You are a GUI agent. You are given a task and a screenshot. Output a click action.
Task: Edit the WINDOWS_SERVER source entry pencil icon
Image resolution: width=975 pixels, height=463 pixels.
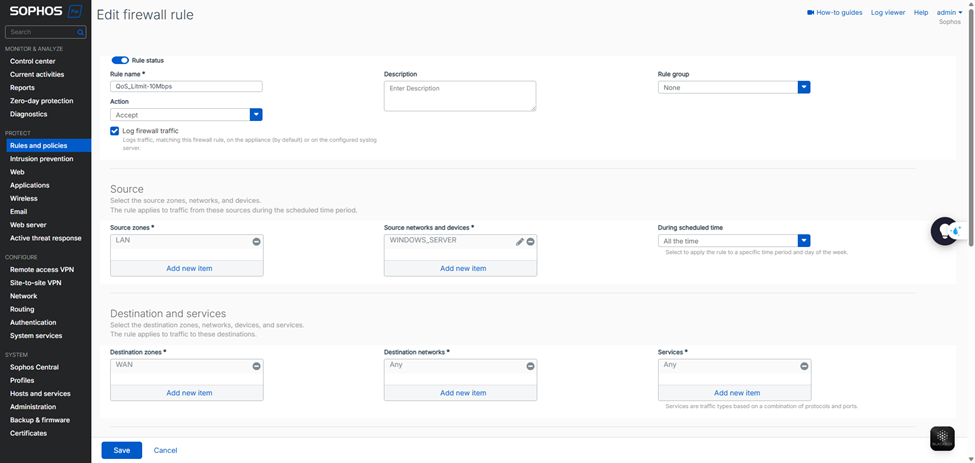click(x=519, y=242)
